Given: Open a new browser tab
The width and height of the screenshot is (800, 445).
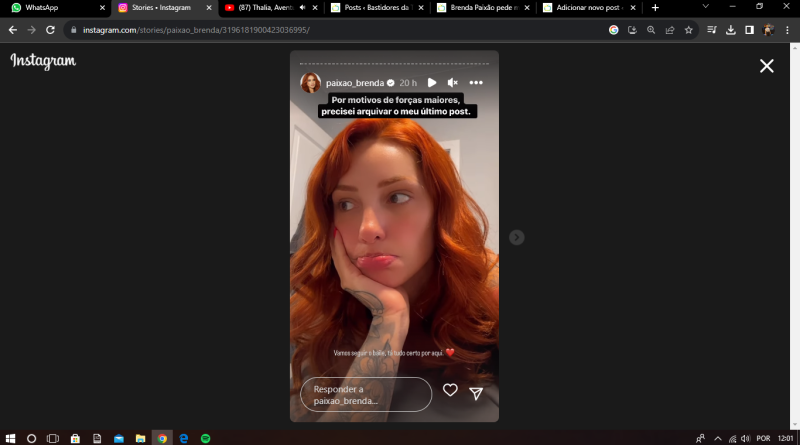Looking at the screenshot, I should [x=655, y=7].
